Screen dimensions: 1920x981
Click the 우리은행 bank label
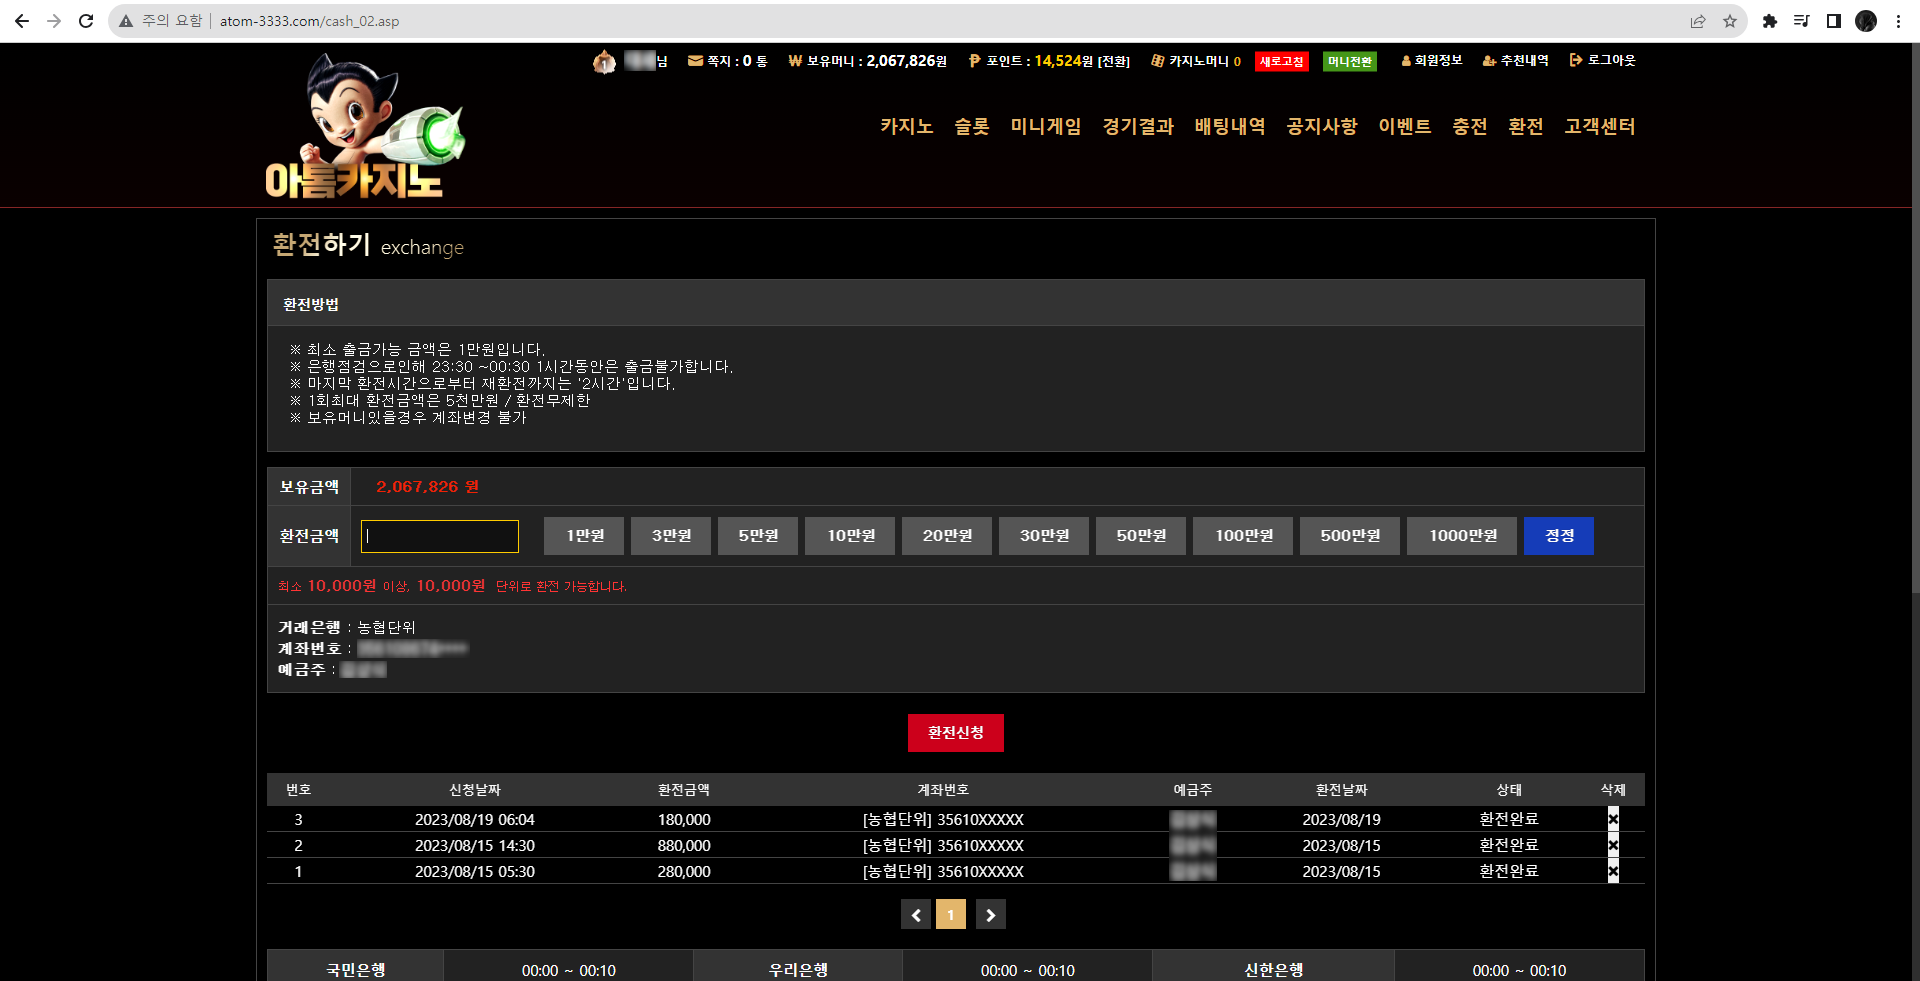pyautogui.click(x=798, y=970)
